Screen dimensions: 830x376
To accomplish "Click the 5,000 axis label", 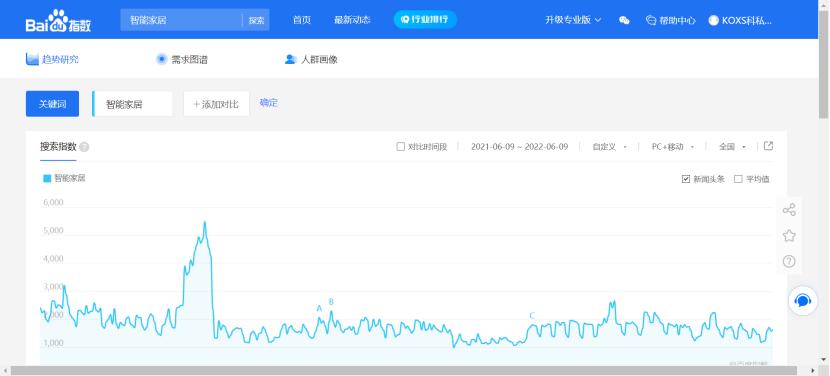I will point(52,230).
